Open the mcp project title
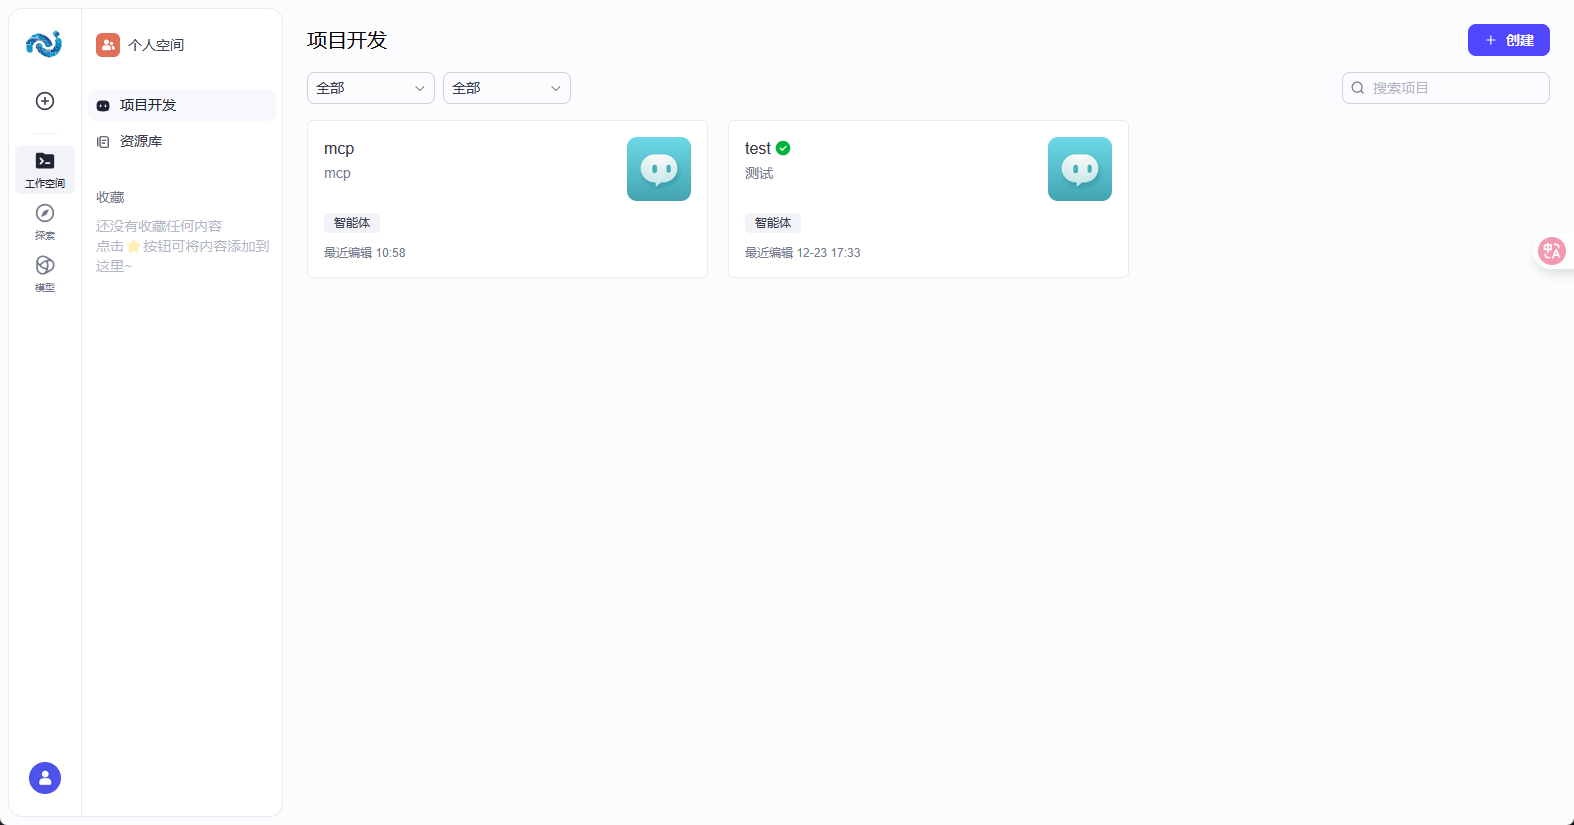 [x=339, y=148]
